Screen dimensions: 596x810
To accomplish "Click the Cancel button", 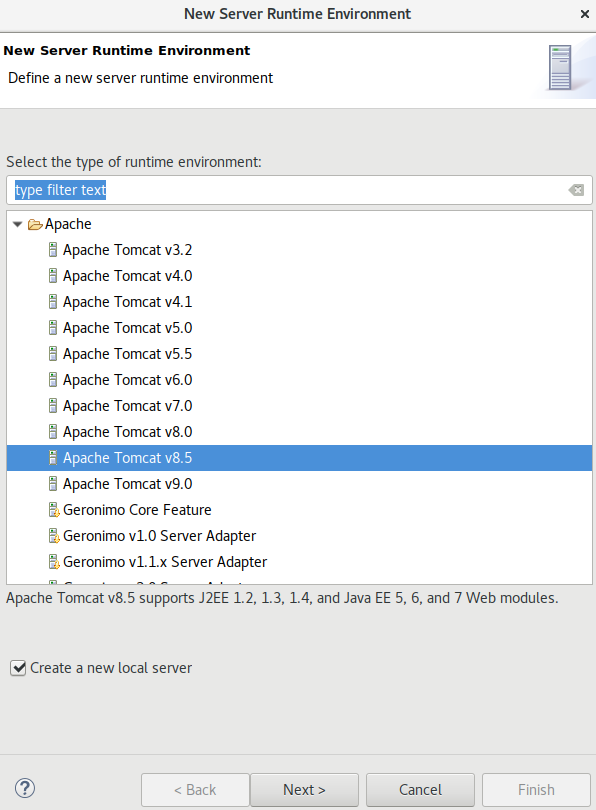I will [x=420, y=790].
